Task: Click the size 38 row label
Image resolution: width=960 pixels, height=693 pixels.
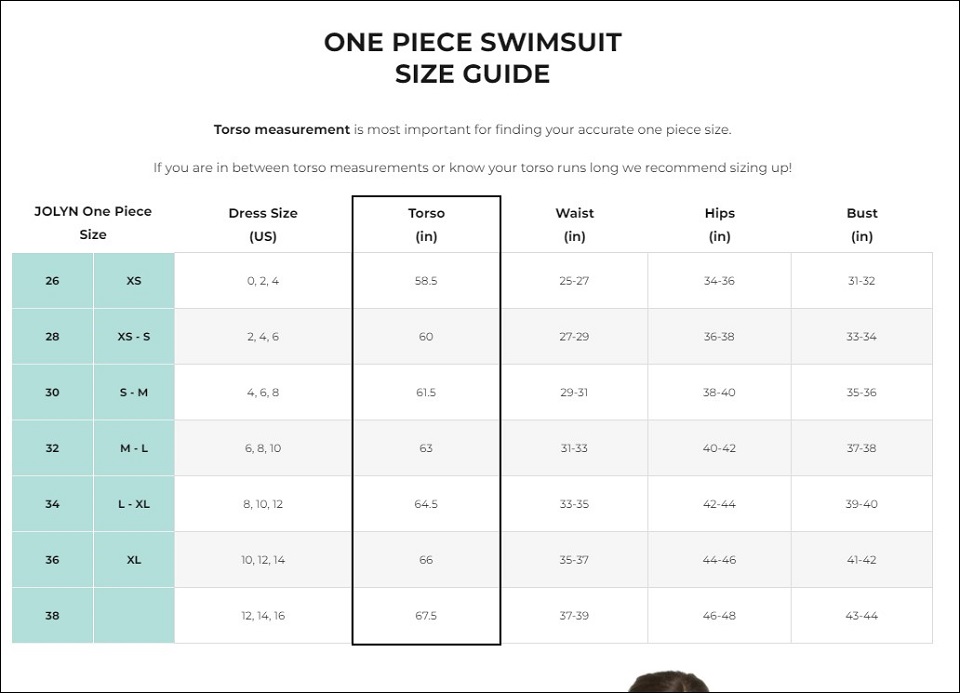Action: pyautogui.click(x=53, y=615)
